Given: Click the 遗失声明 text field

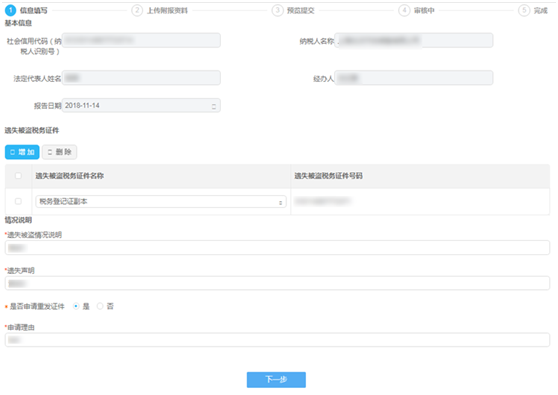Looking at the screenshot, I should pyautogui.click(x=277, y=283).
